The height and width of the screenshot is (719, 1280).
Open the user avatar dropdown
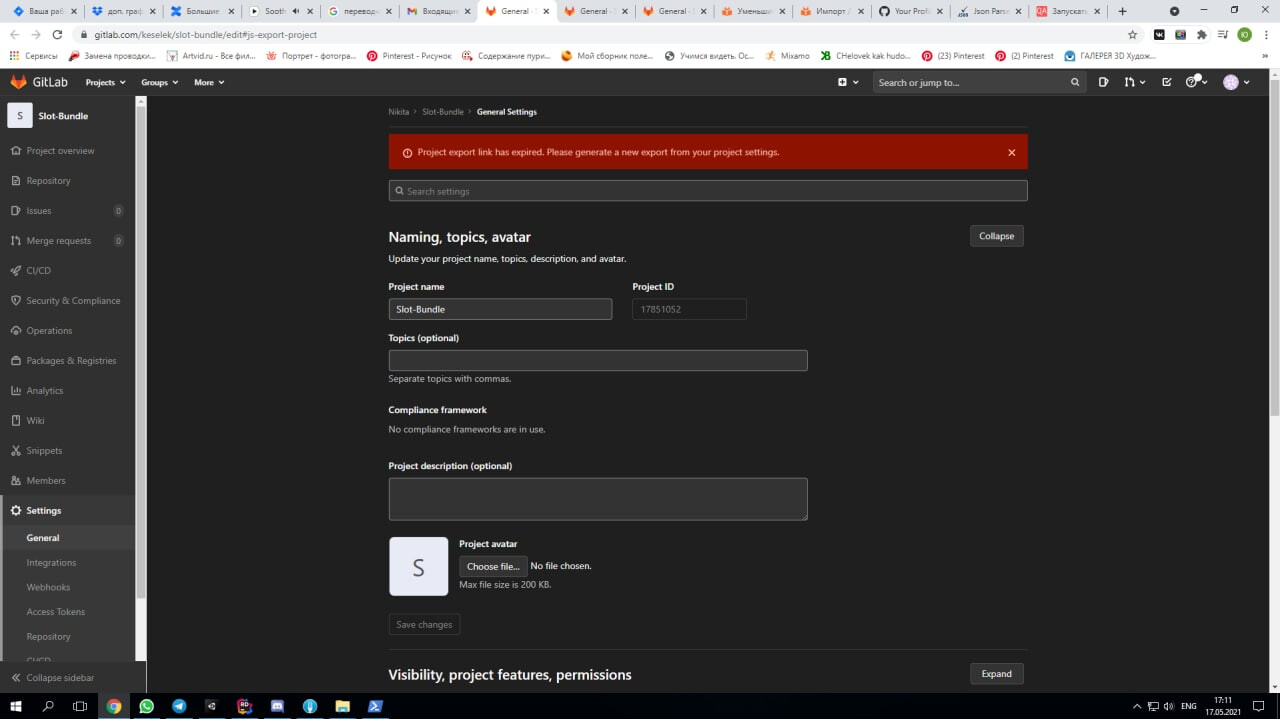(1236, 82)
